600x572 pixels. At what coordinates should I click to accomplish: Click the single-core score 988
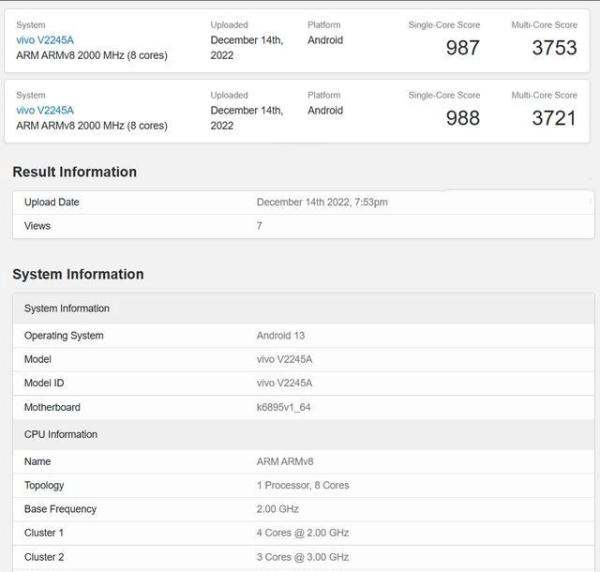pyautogui.click(x=462, y=117)
